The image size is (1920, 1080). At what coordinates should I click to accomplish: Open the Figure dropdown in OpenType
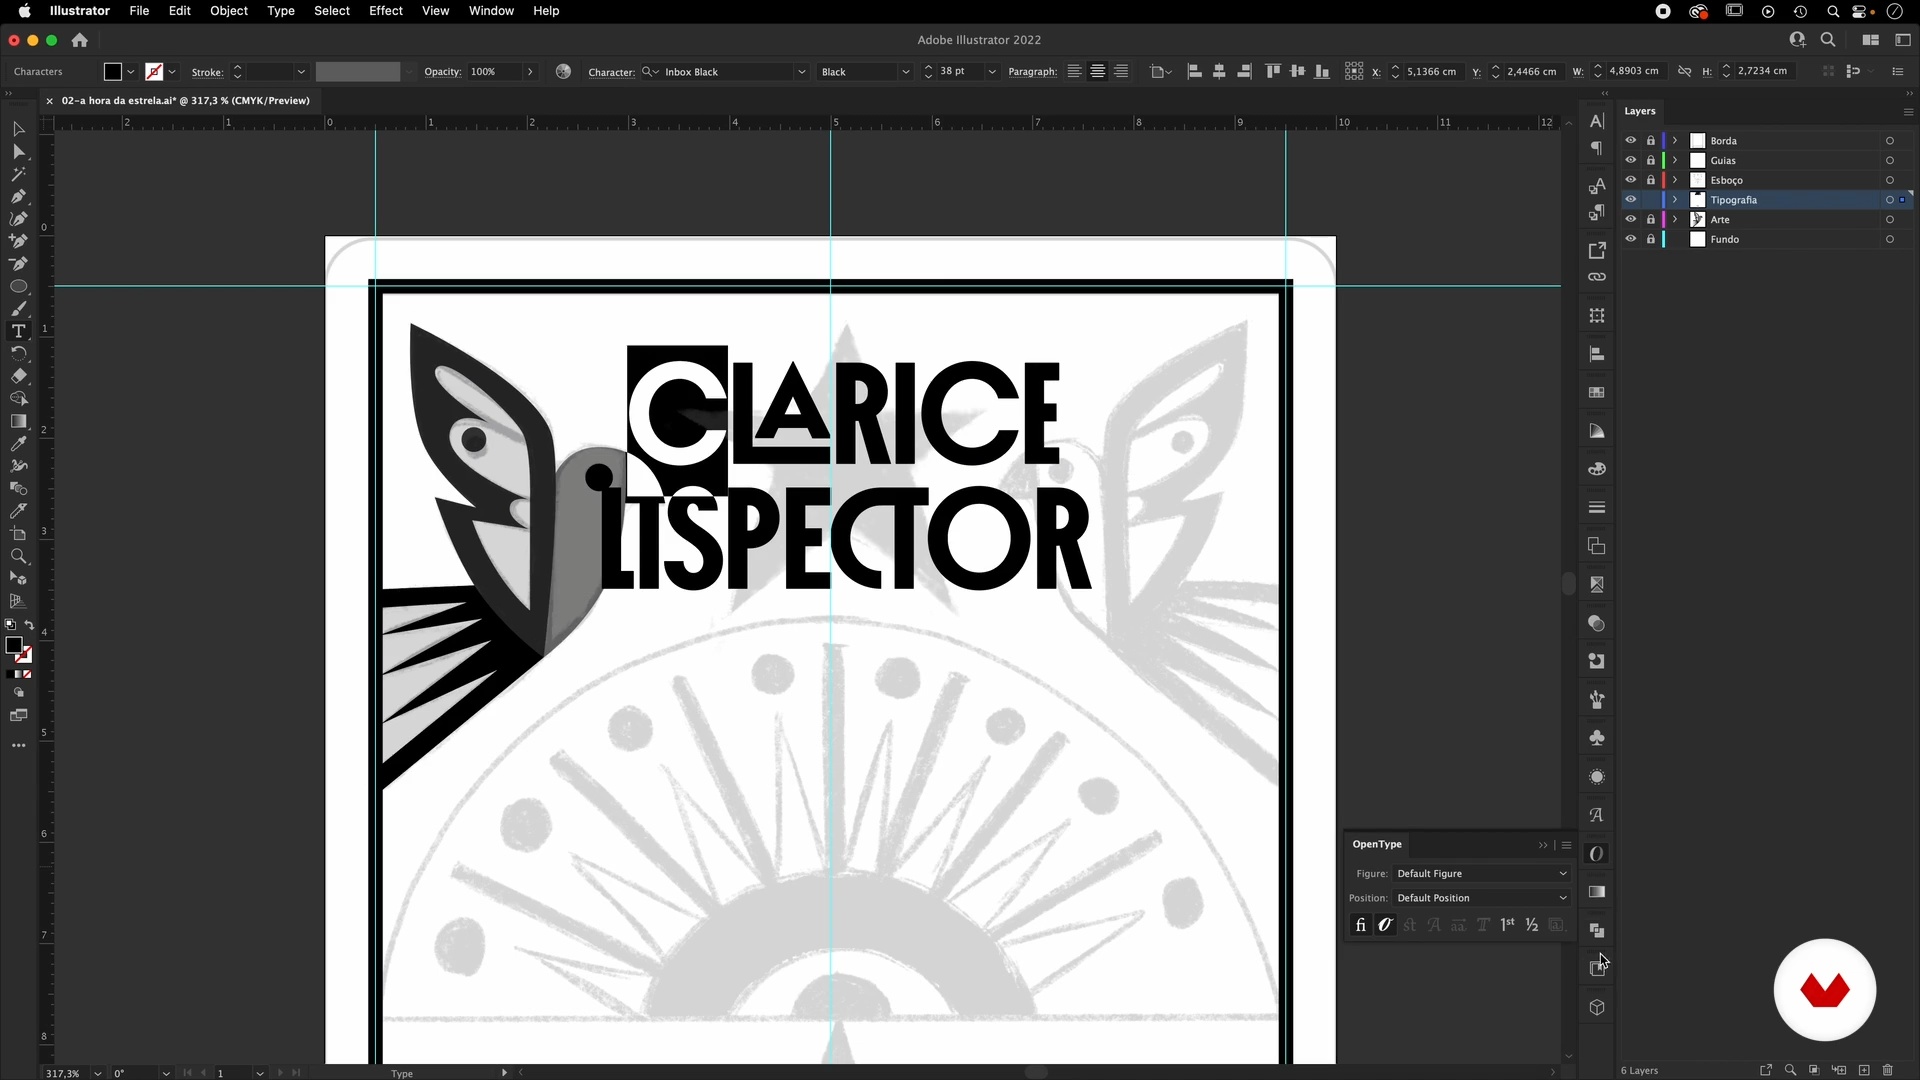1481,874
